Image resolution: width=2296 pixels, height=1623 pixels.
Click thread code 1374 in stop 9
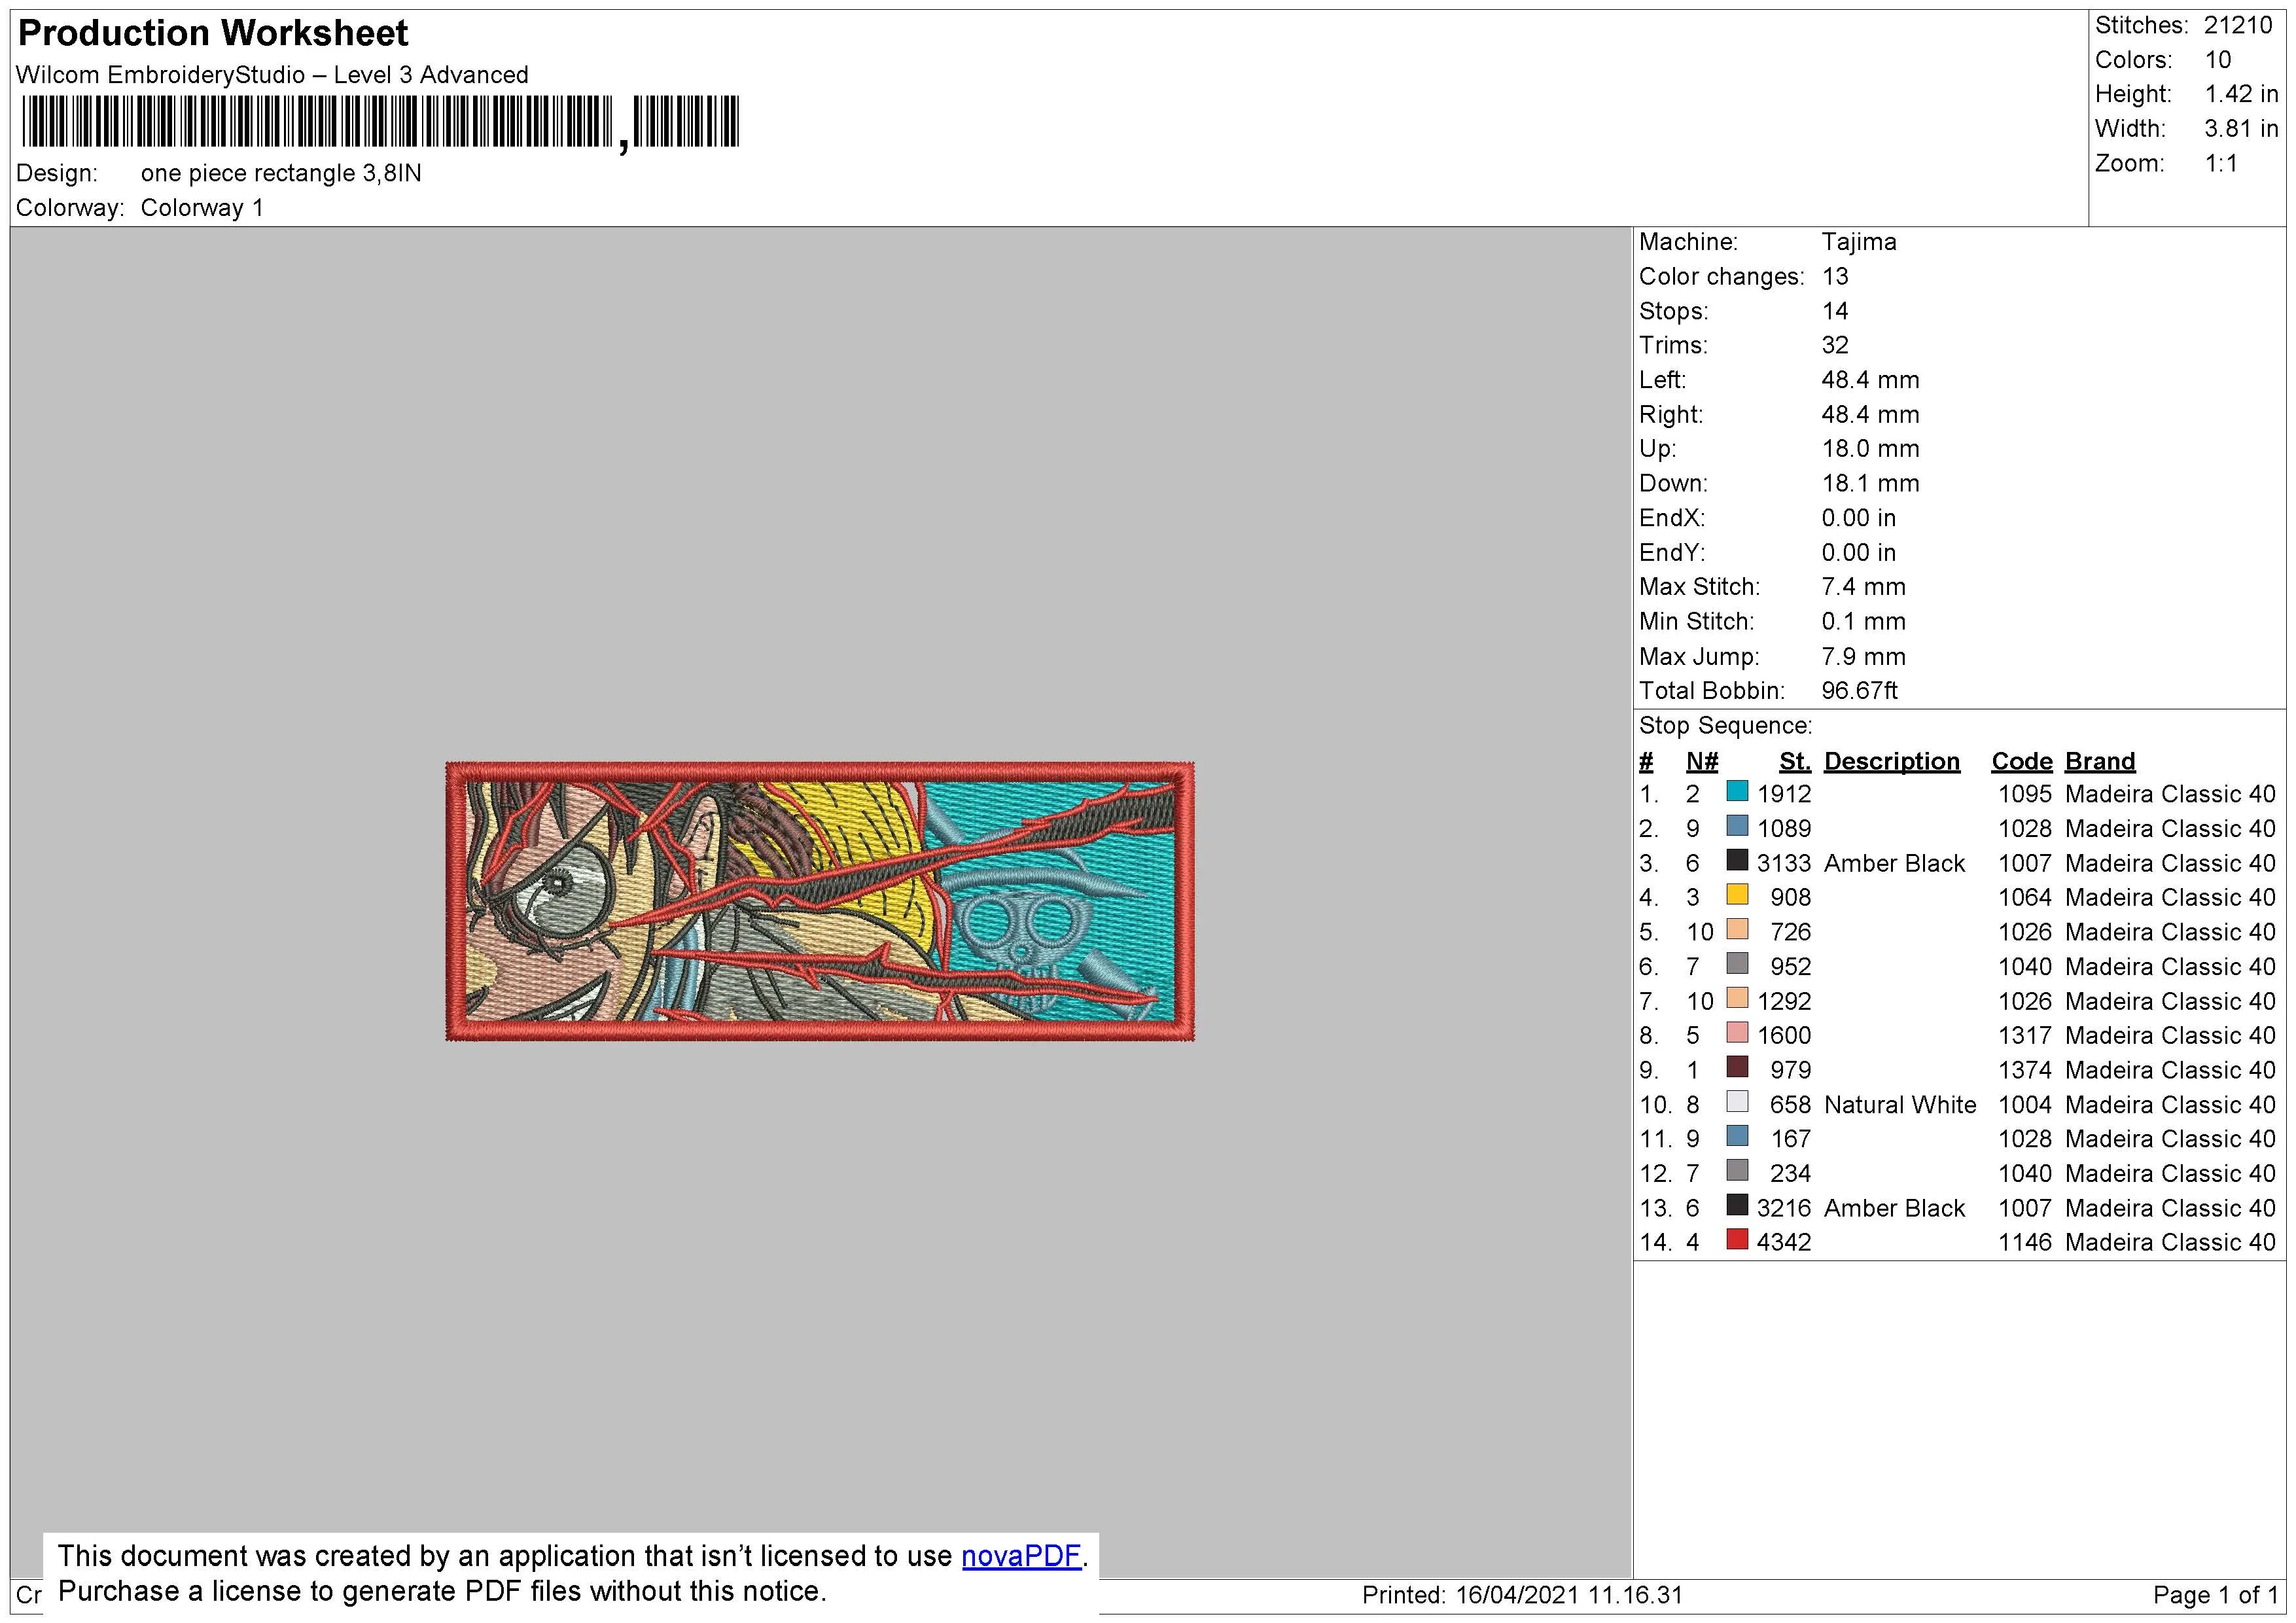click(2024, 1070)
